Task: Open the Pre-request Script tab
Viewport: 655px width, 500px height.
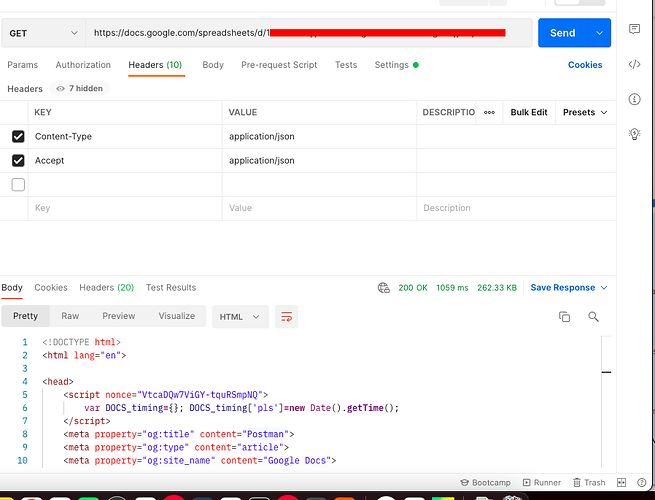Action: (x=279, y=65)
